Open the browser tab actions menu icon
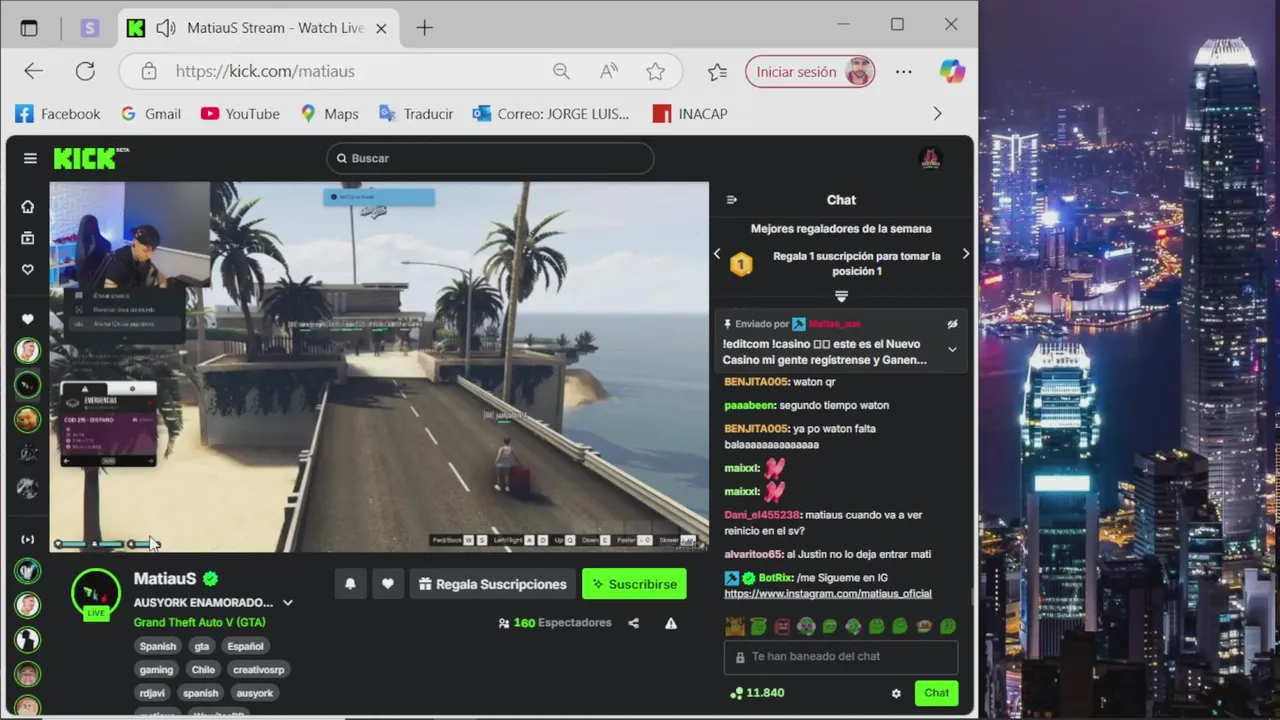The height and width of the screenshot is (720, 1280). (29, 28)
